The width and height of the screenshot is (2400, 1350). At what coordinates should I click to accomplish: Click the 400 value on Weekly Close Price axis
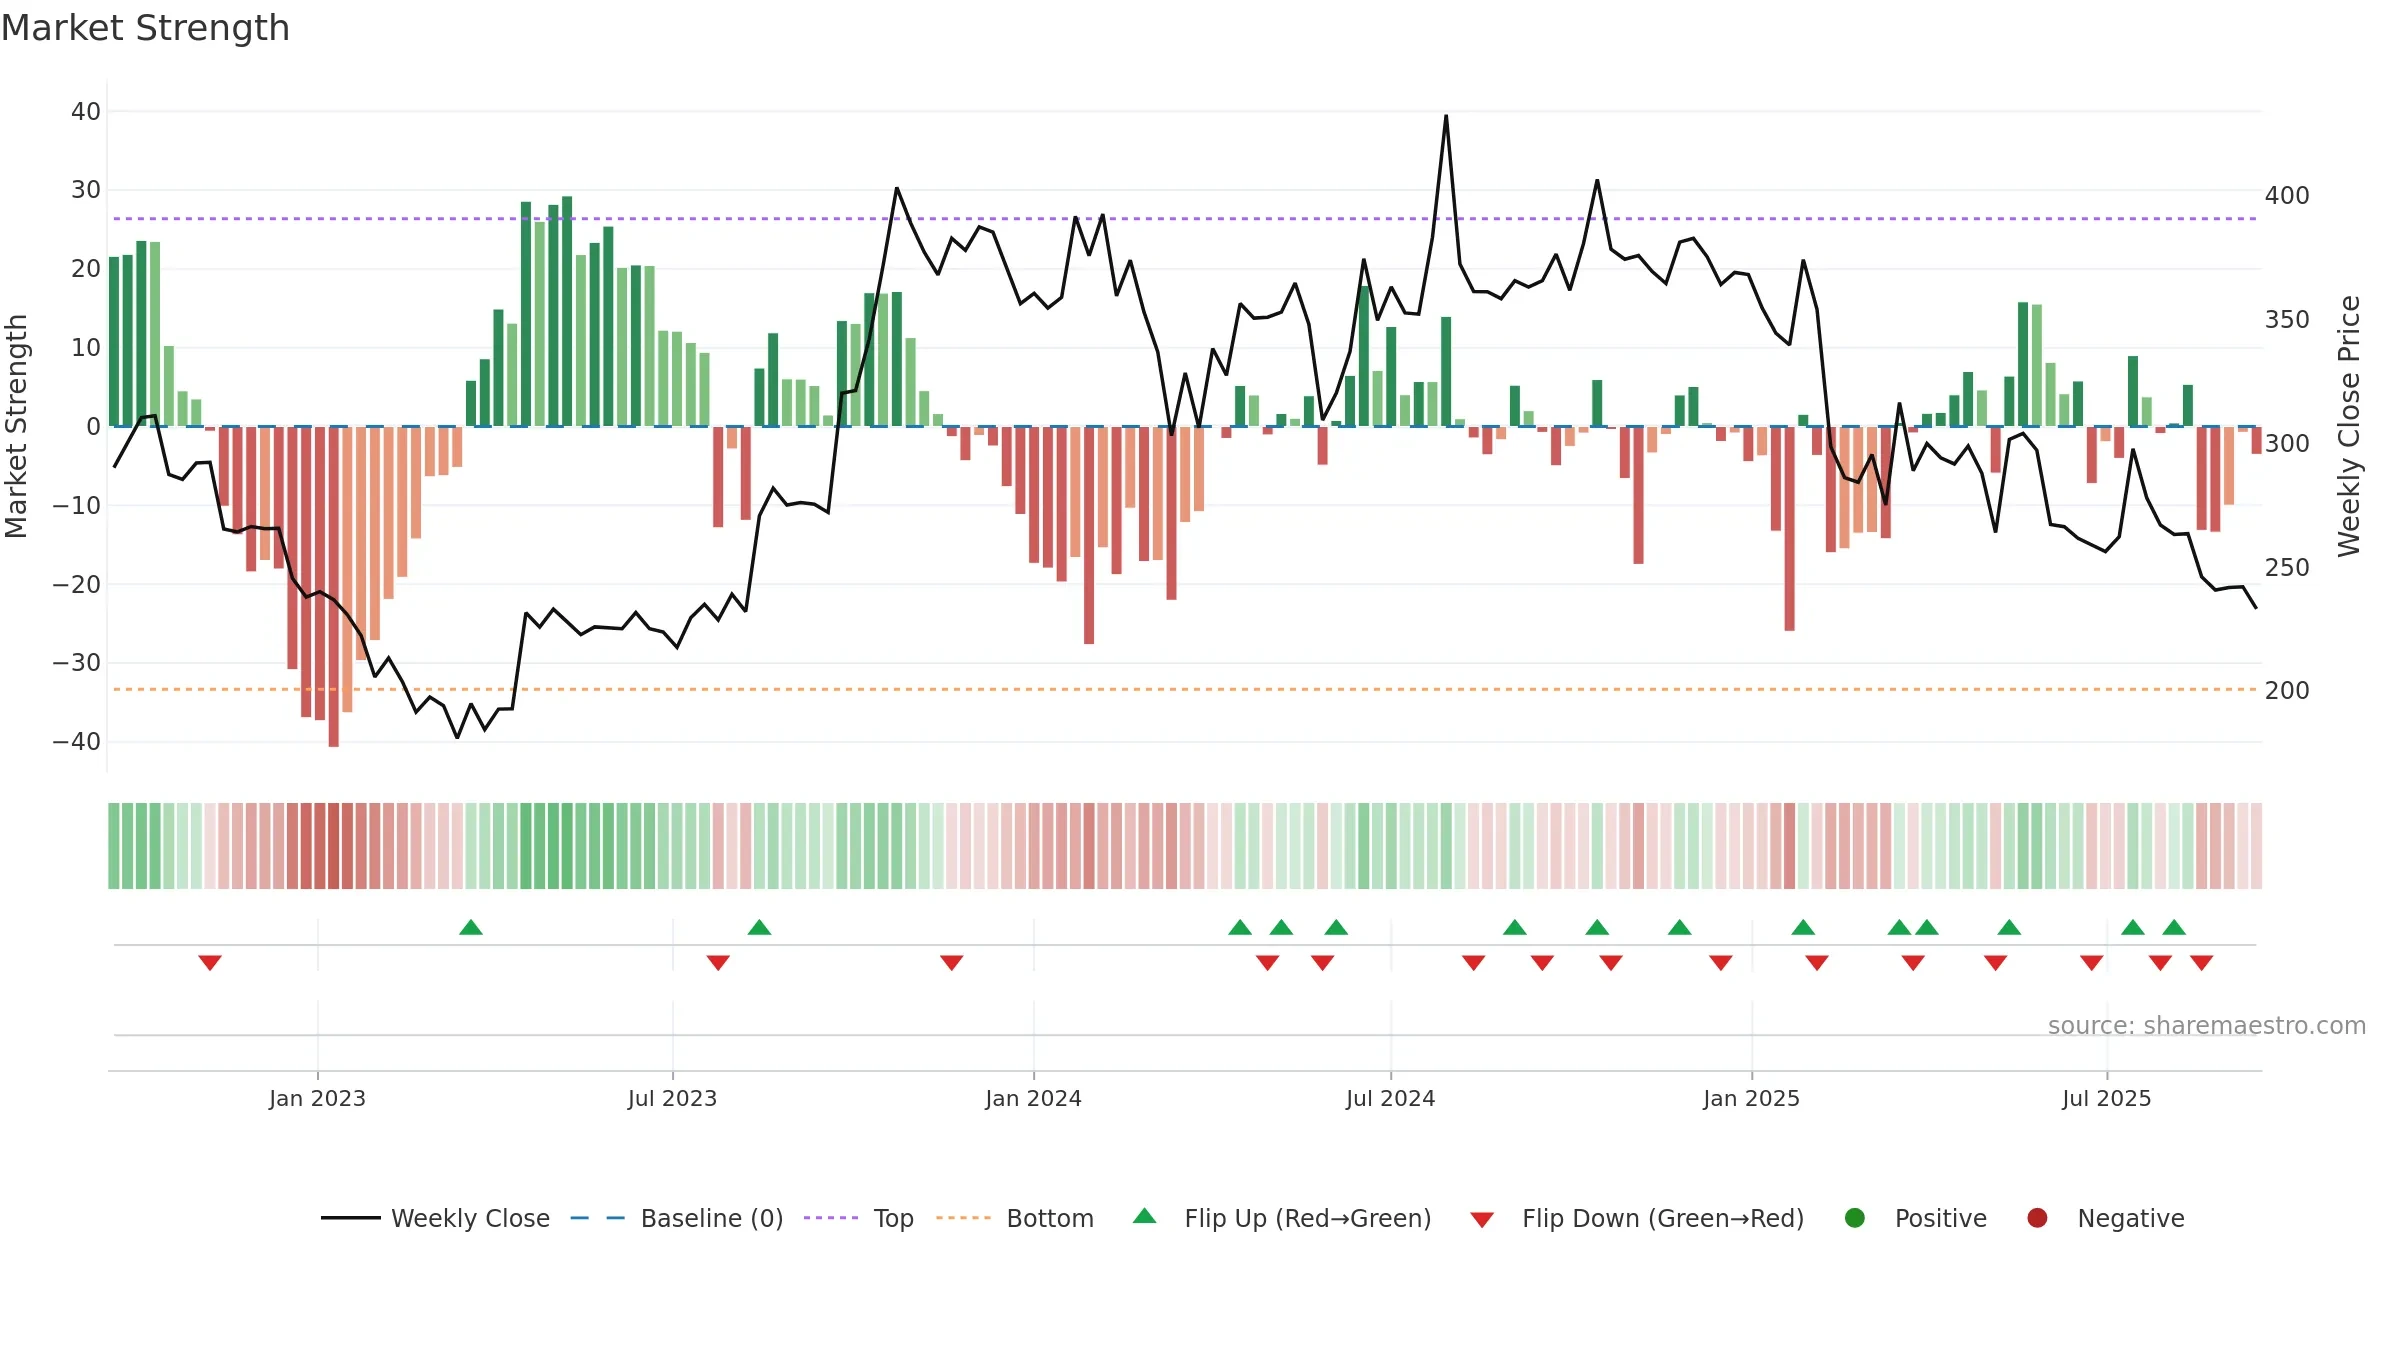2287,196
